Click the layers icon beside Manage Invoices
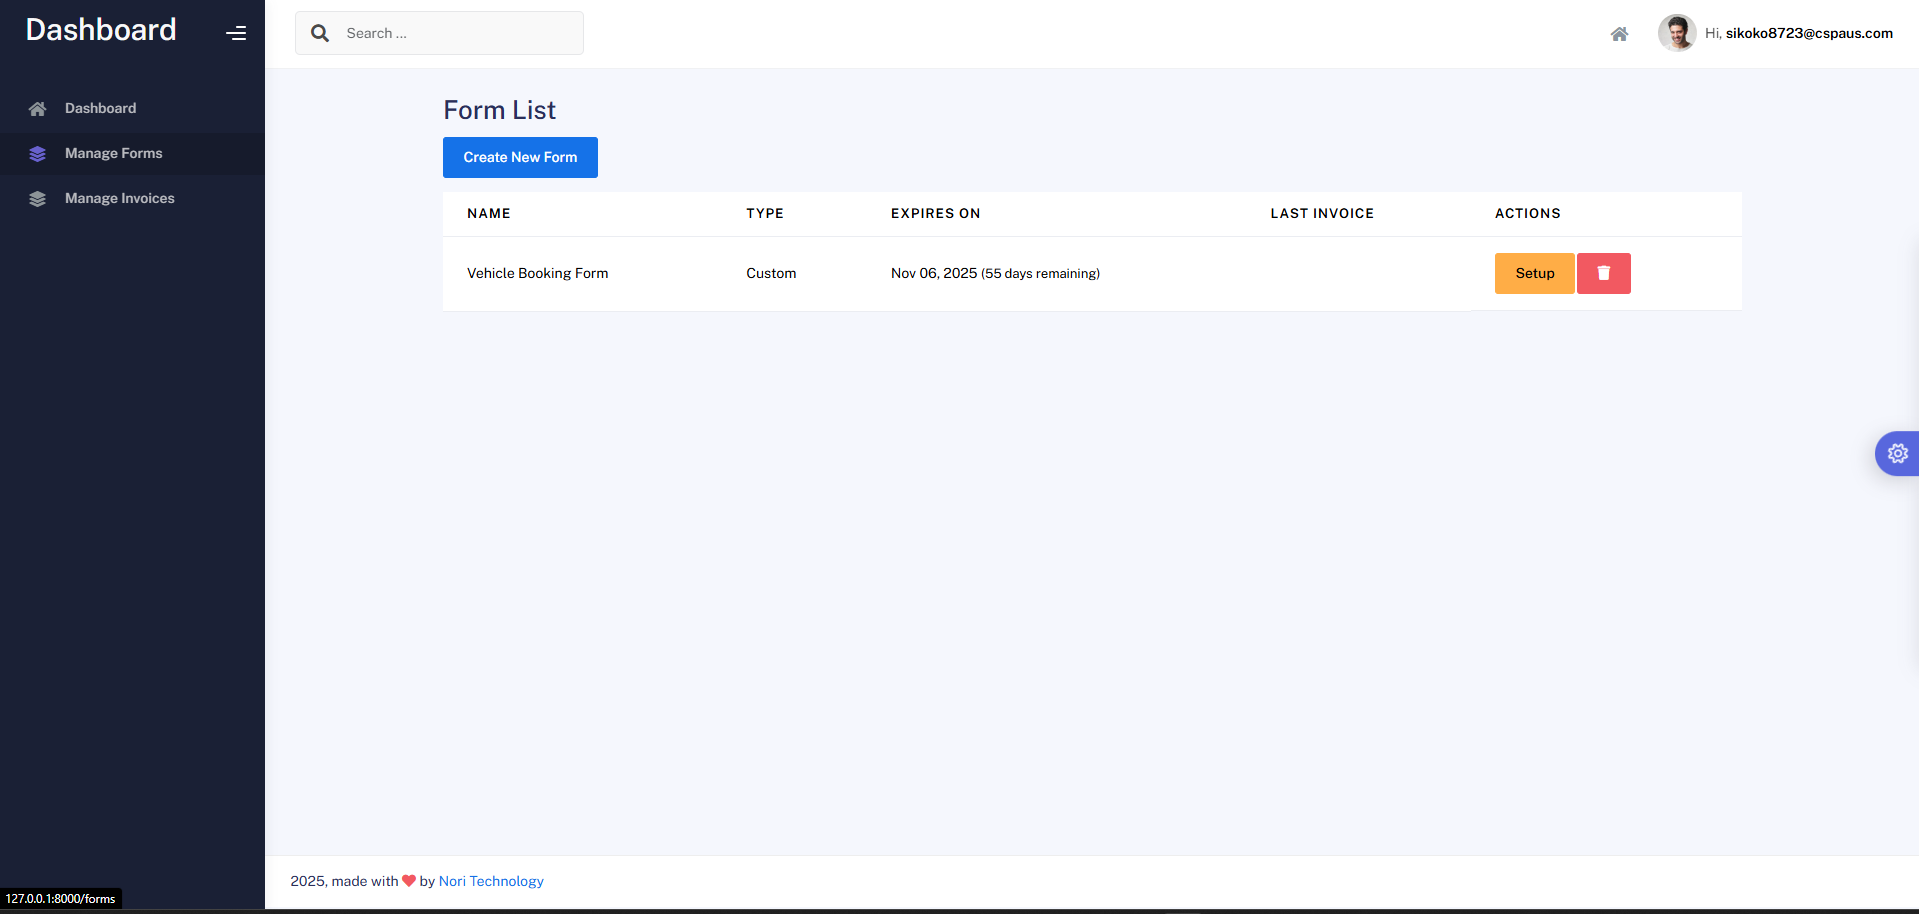Screen dimensions: 1919x914 pyautogui.click(x=38, y=199)
